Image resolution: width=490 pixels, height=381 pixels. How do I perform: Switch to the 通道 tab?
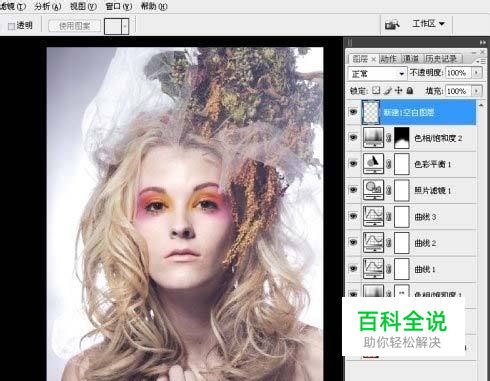click(410, 59)
